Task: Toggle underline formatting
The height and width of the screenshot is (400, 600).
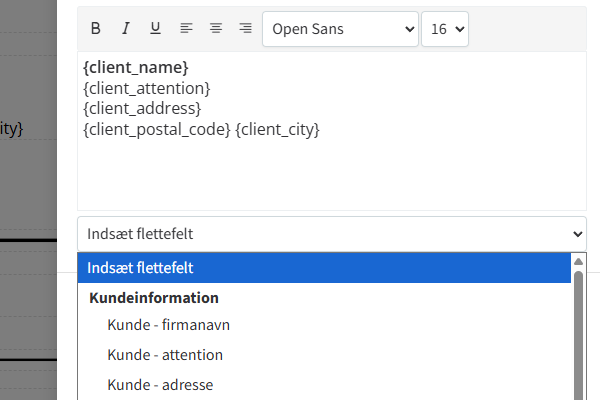Action: pyautogui.click(x=155, y=29)
